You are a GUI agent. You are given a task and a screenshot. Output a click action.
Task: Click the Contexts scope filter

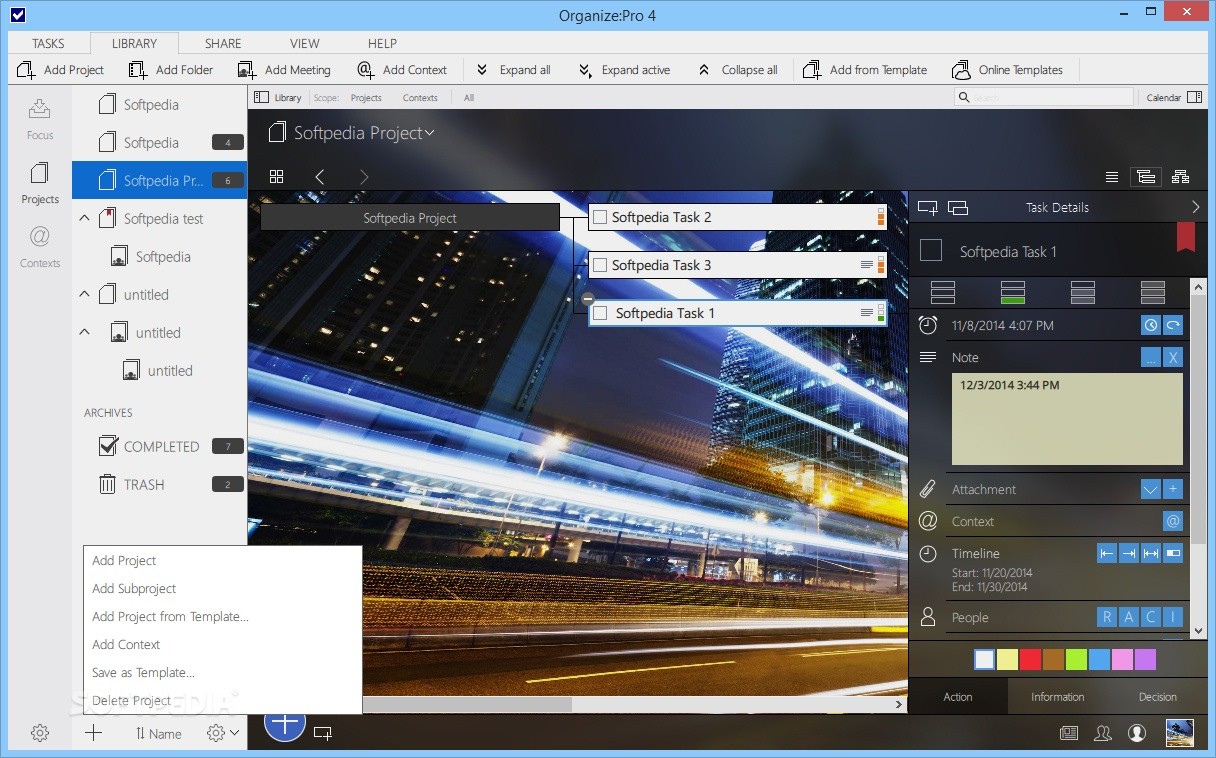(x=420, y=98)
